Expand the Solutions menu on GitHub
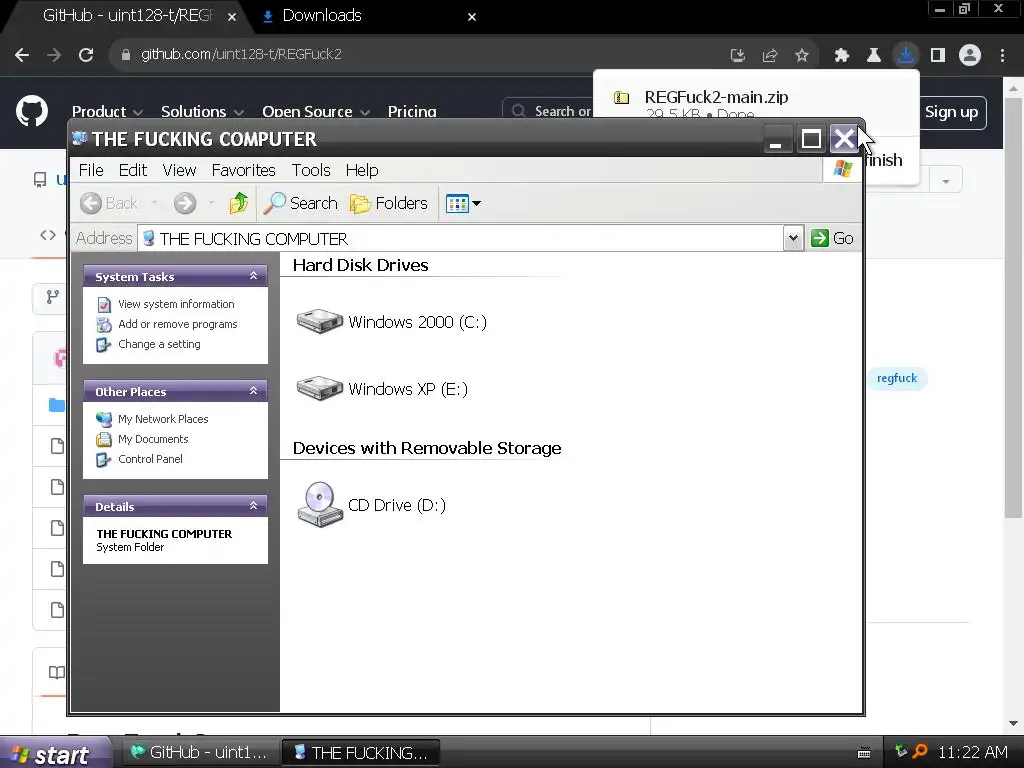1024x768 pixels. tap(202, 112)
